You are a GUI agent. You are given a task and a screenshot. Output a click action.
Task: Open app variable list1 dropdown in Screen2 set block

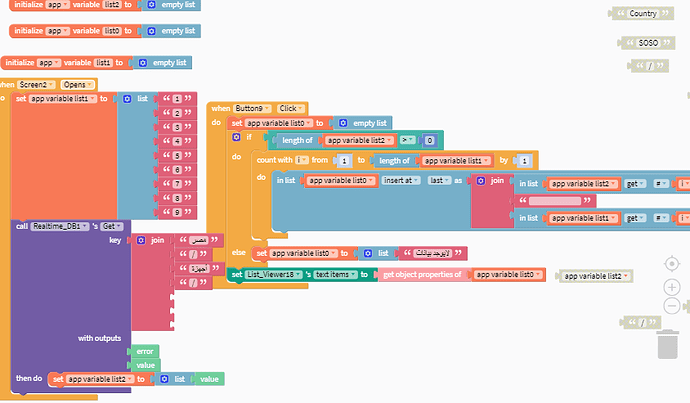[63, 99]
